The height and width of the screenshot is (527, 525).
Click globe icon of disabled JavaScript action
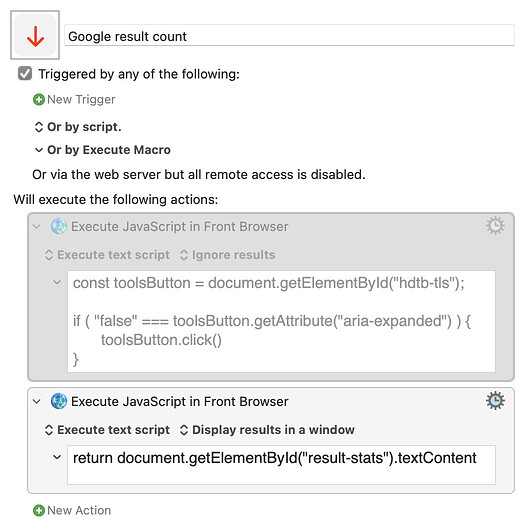(x=59, y=226)
